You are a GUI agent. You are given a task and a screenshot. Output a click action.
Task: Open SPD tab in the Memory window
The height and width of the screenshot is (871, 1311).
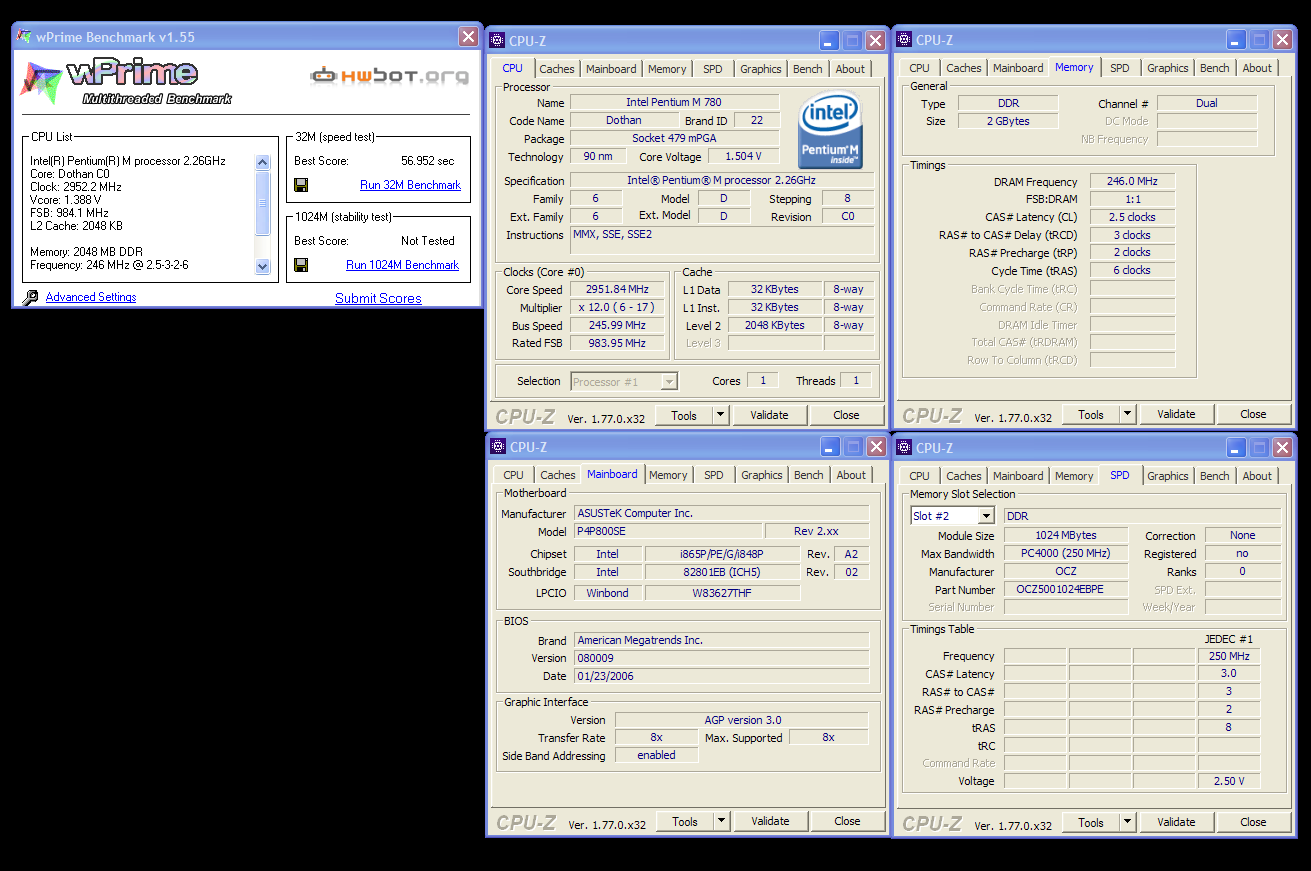(1120, 68)
